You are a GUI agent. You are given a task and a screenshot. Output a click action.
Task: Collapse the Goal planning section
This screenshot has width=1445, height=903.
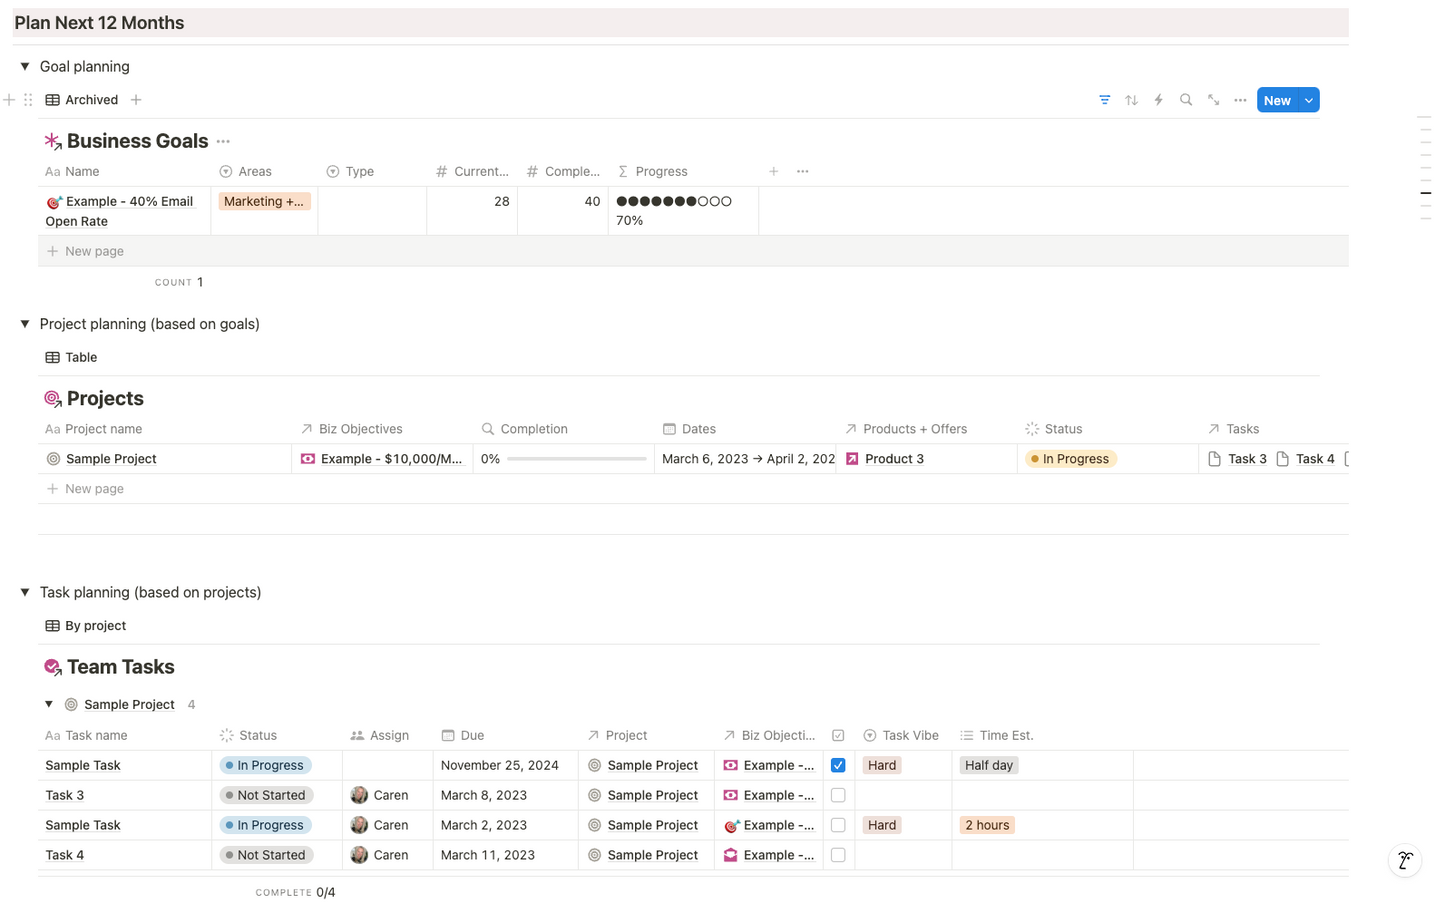pyautogui.click(x=24, y=66)
